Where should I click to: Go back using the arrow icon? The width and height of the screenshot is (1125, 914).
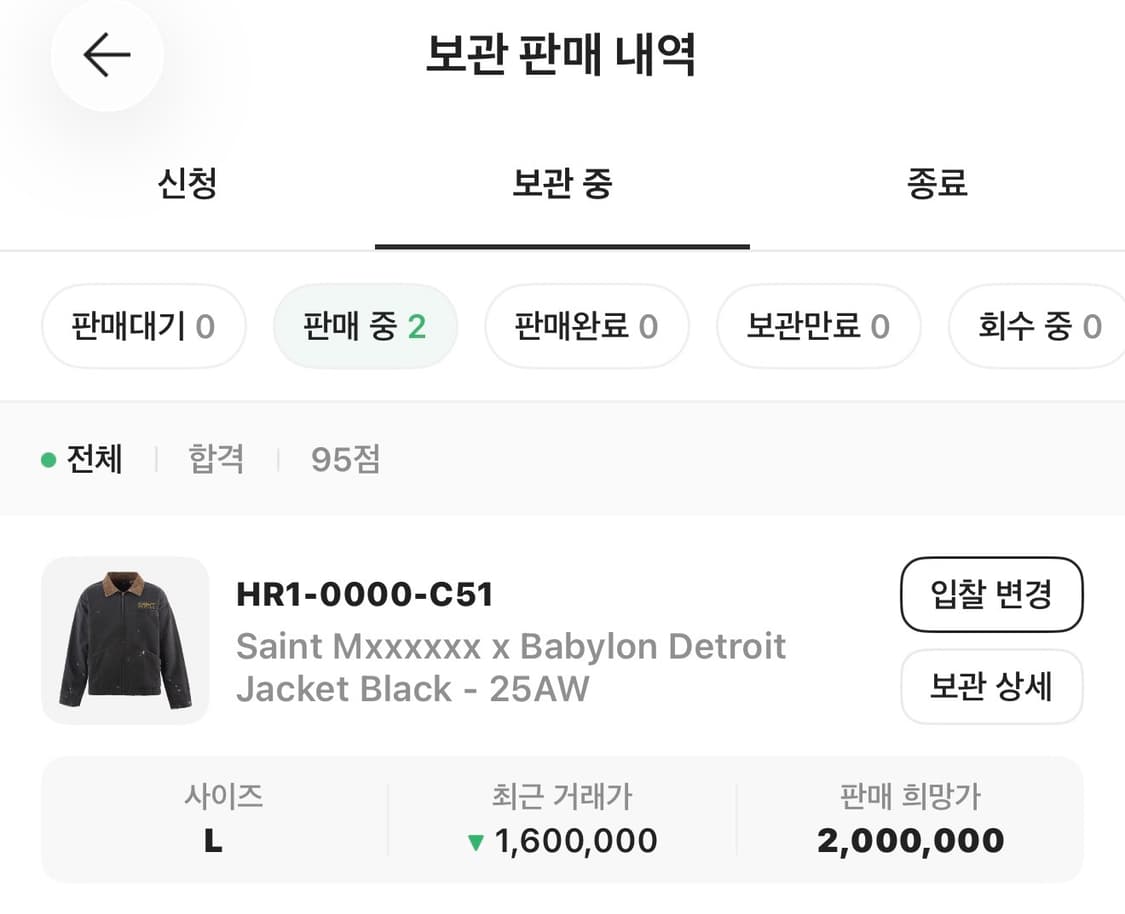(106, 55)
